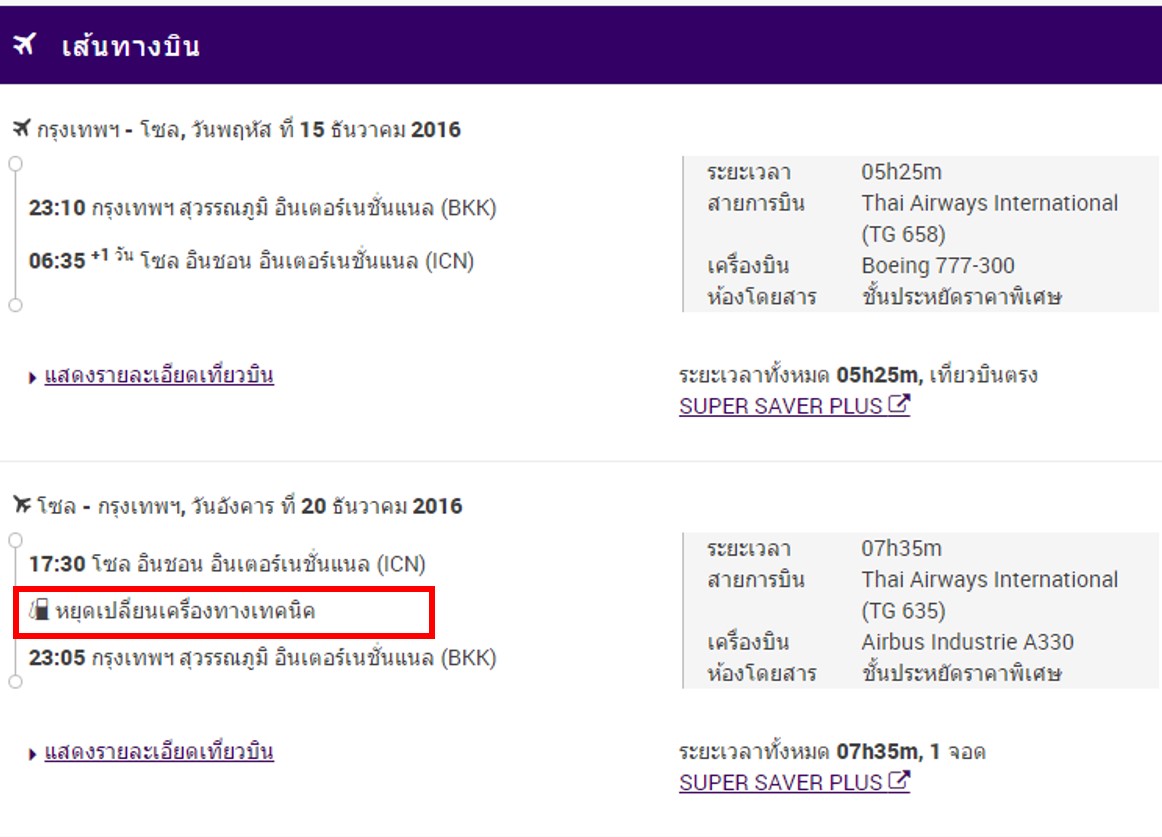
Task: Expand return flight details arrow
Action: (x=32, y=754)
